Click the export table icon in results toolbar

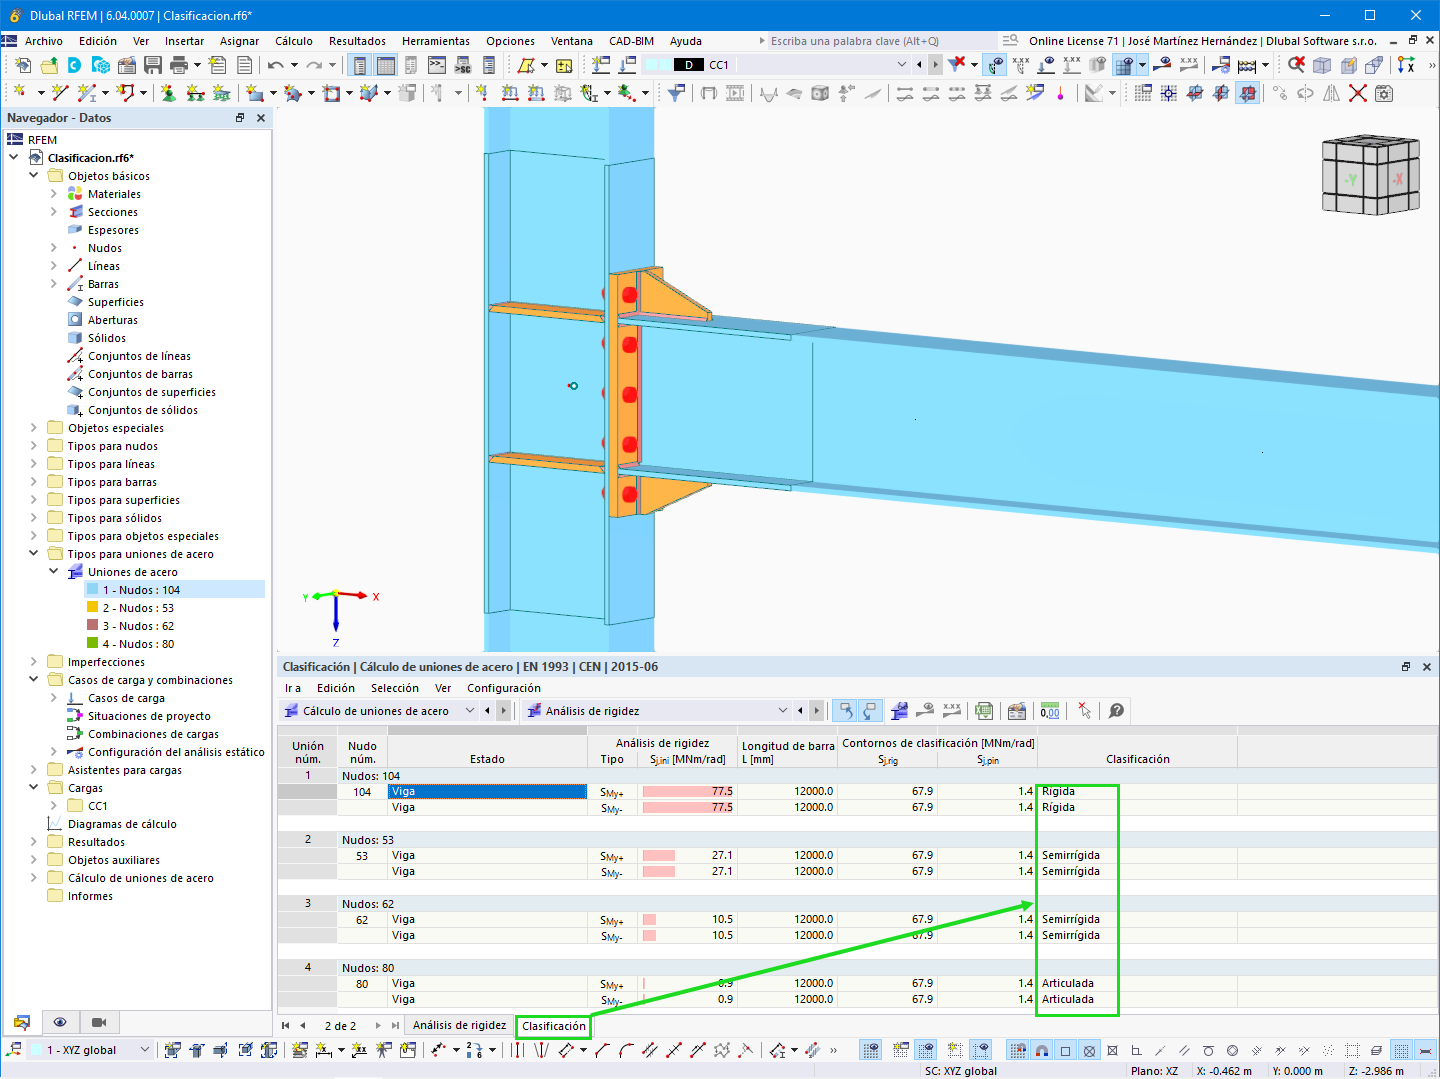pos(984,711)
